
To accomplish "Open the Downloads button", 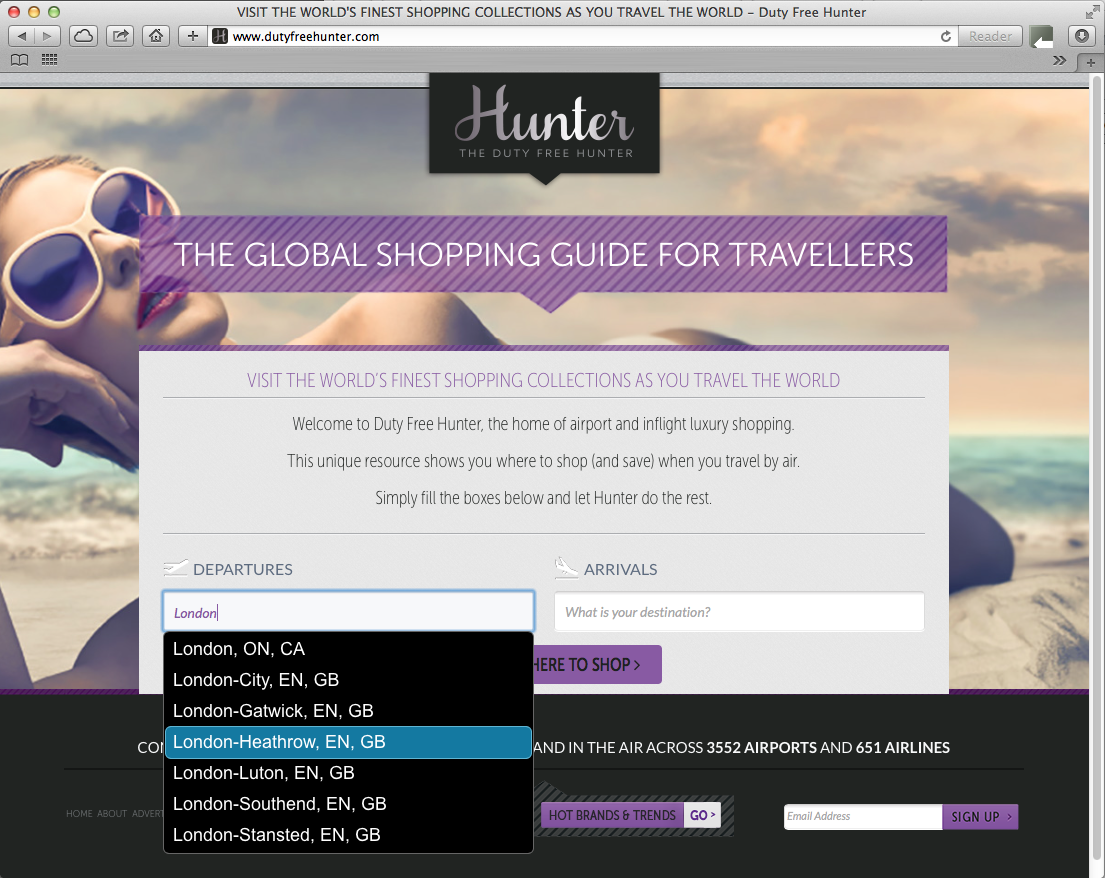I will (x=1082, y=36).
